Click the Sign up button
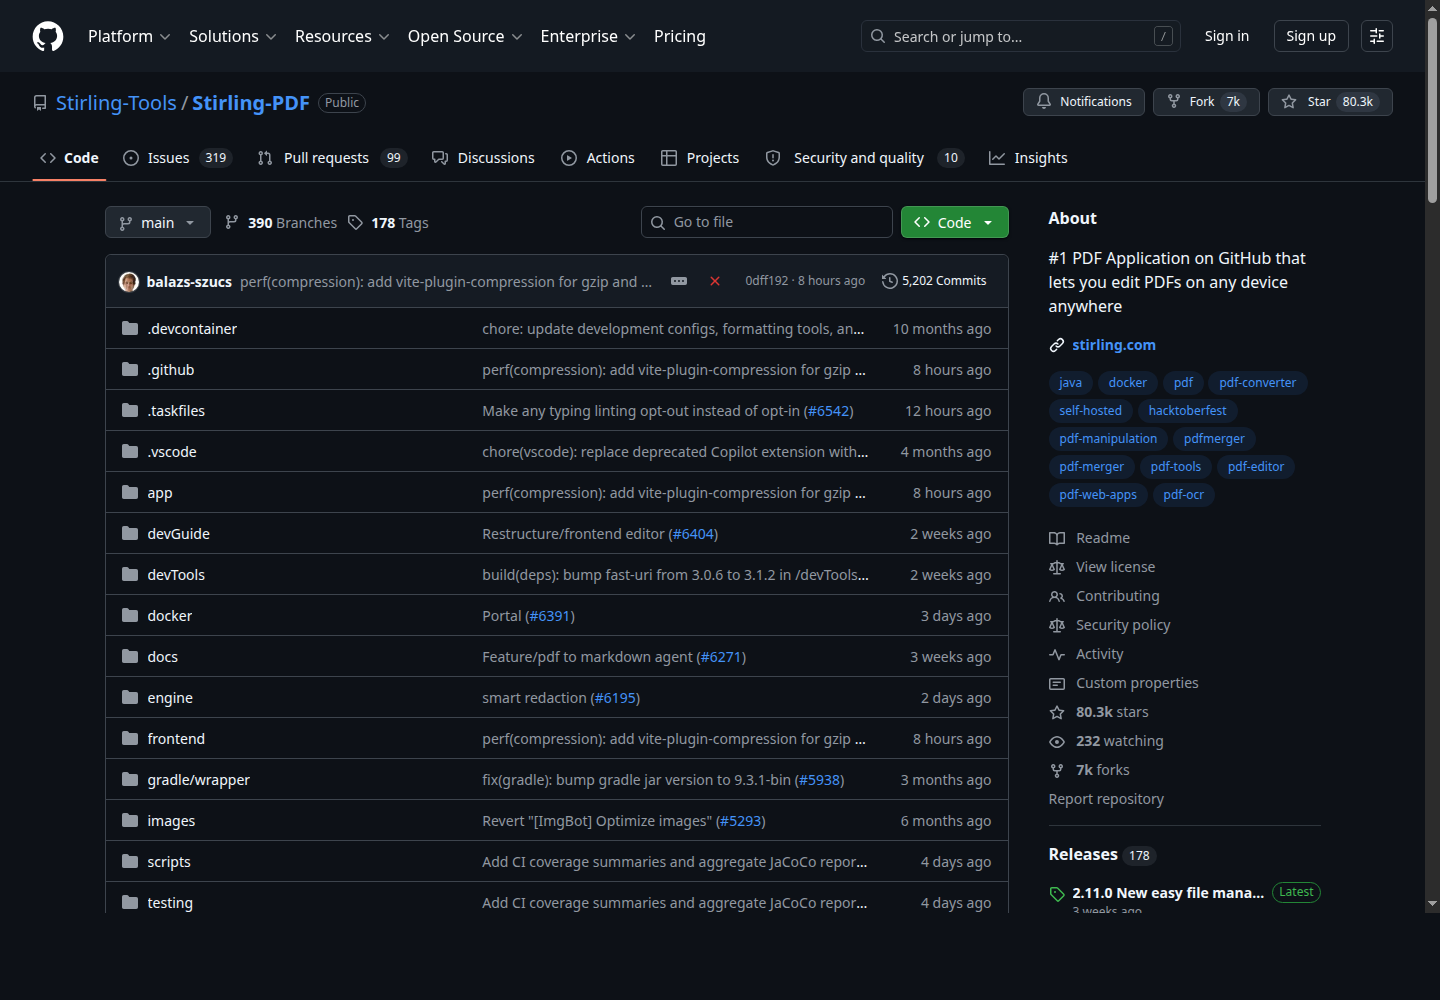 (1311, 36)
